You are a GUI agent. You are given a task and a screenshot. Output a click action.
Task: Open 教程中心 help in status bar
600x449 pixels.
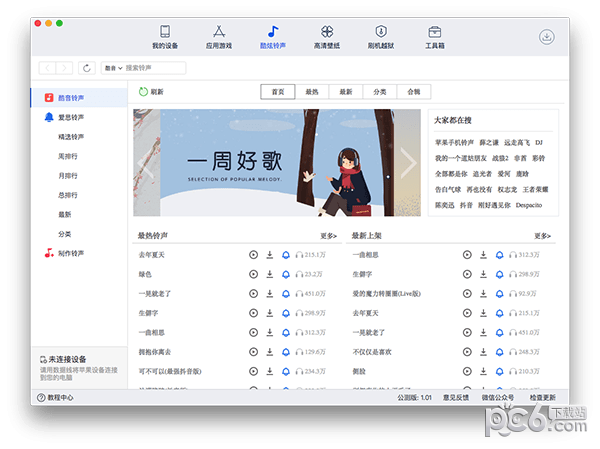55,398
